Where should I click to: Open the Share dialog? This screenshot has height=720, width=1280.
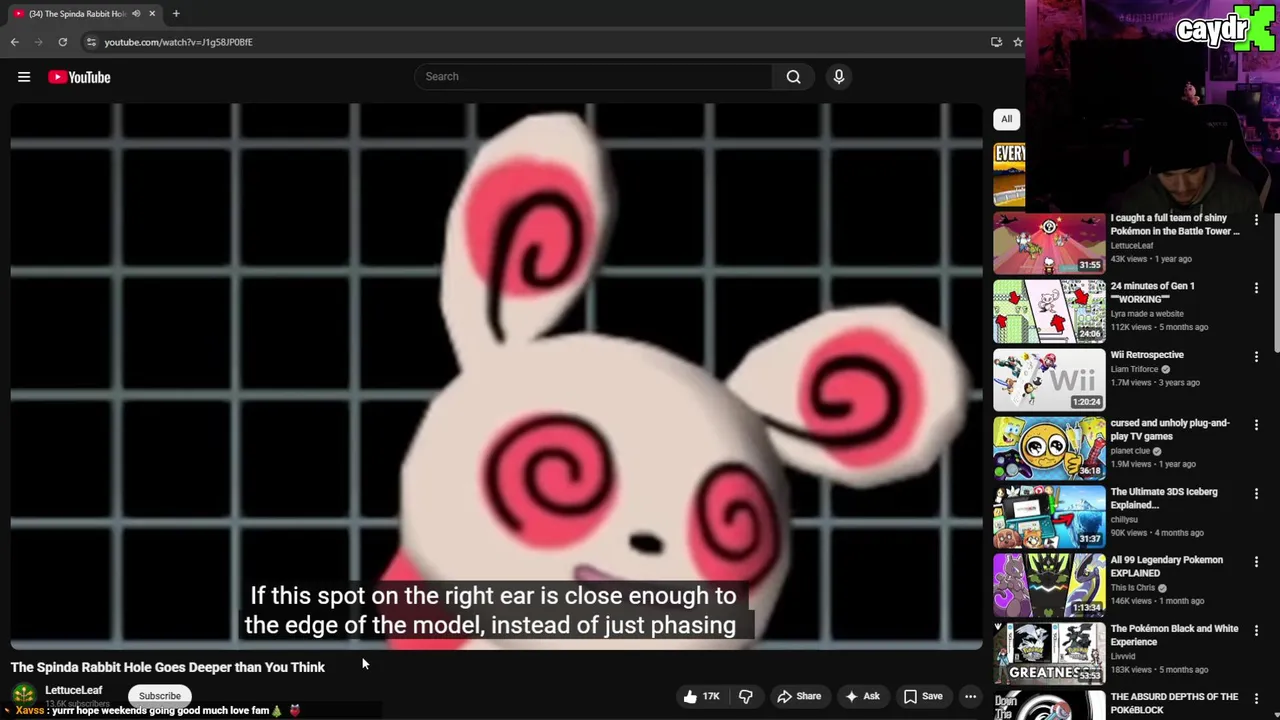tap(799, 696)
